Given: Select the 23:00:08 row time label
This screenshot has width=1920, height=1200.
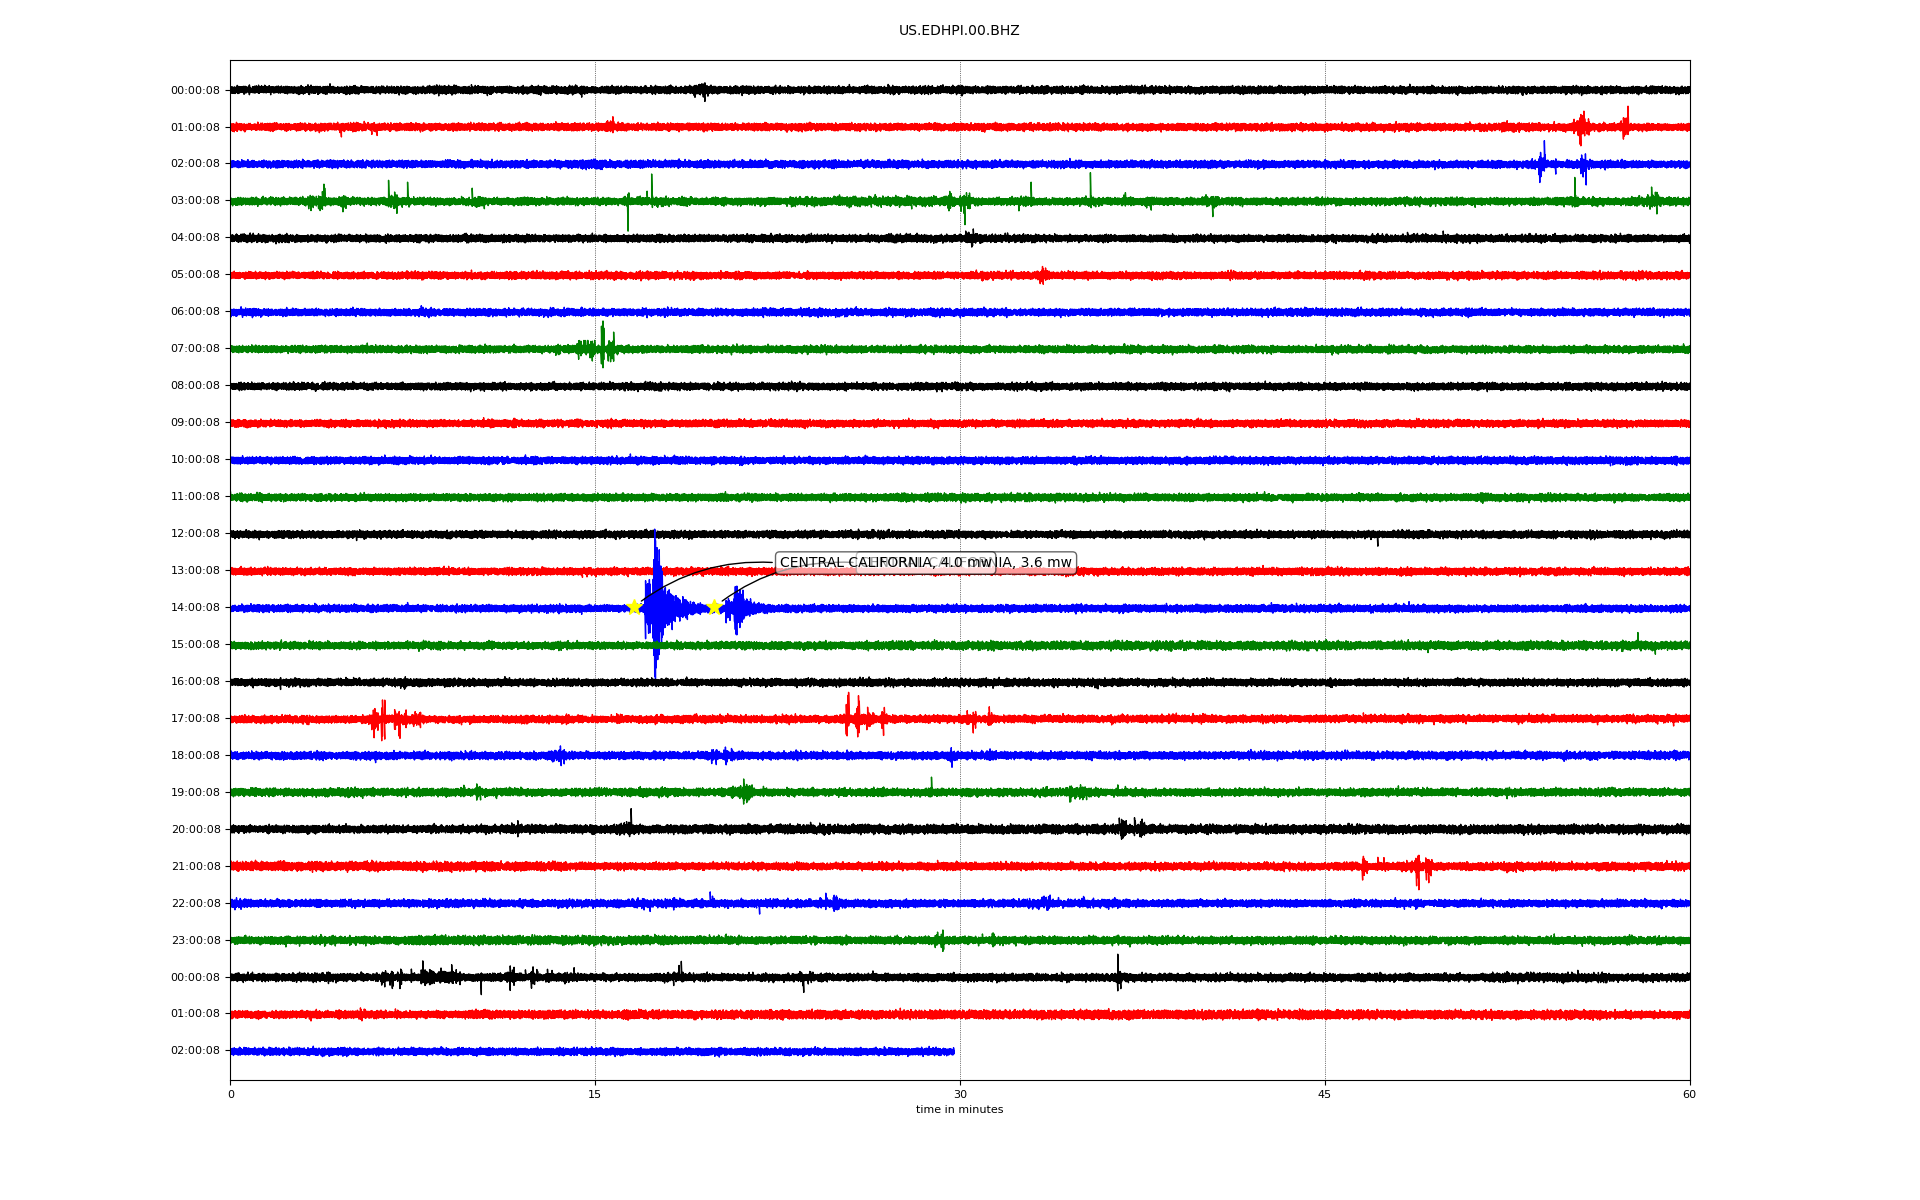Looking at the screenshot, I should (195, 941).
